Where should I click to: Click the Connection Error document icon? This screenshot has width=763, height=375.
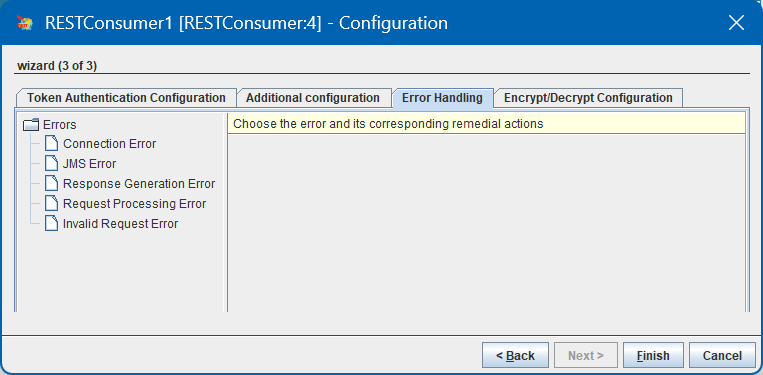pos(51,144)
